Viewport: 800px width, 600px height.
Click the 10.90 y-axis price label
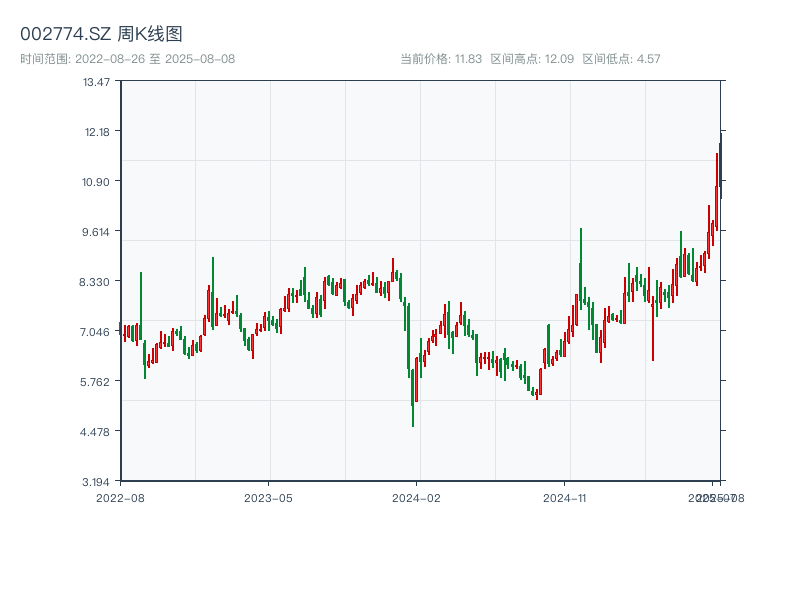coord(96,181)
